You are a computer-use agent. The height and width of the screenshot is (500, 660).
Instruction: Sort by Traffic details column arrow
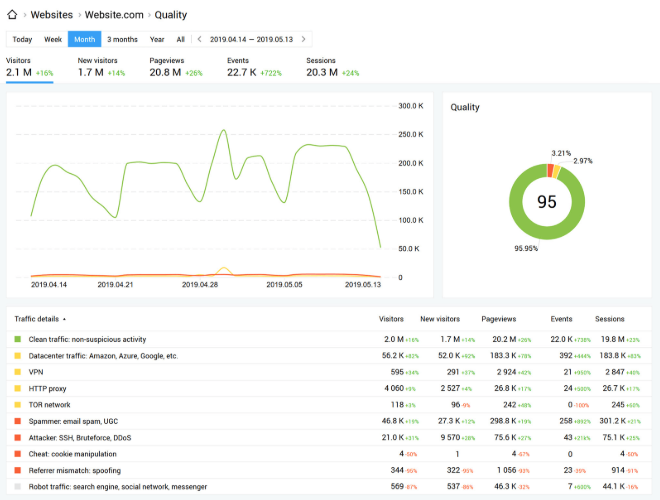point(64,319)
